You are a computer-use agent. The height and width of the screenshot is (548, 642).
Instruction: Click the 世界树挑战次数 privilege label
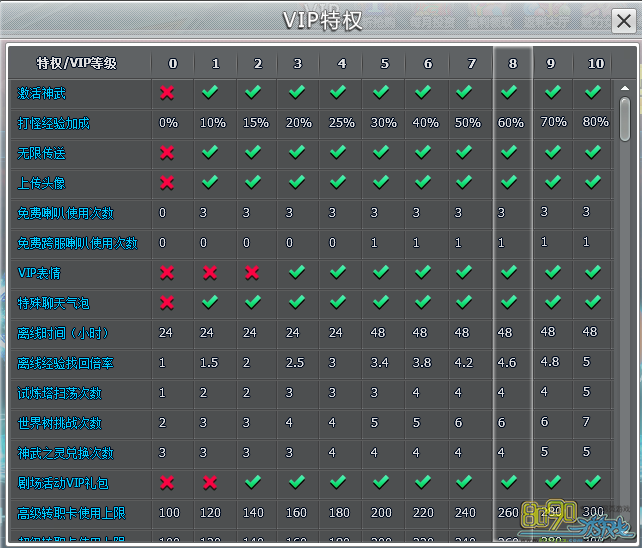click(x=60, y=423)
